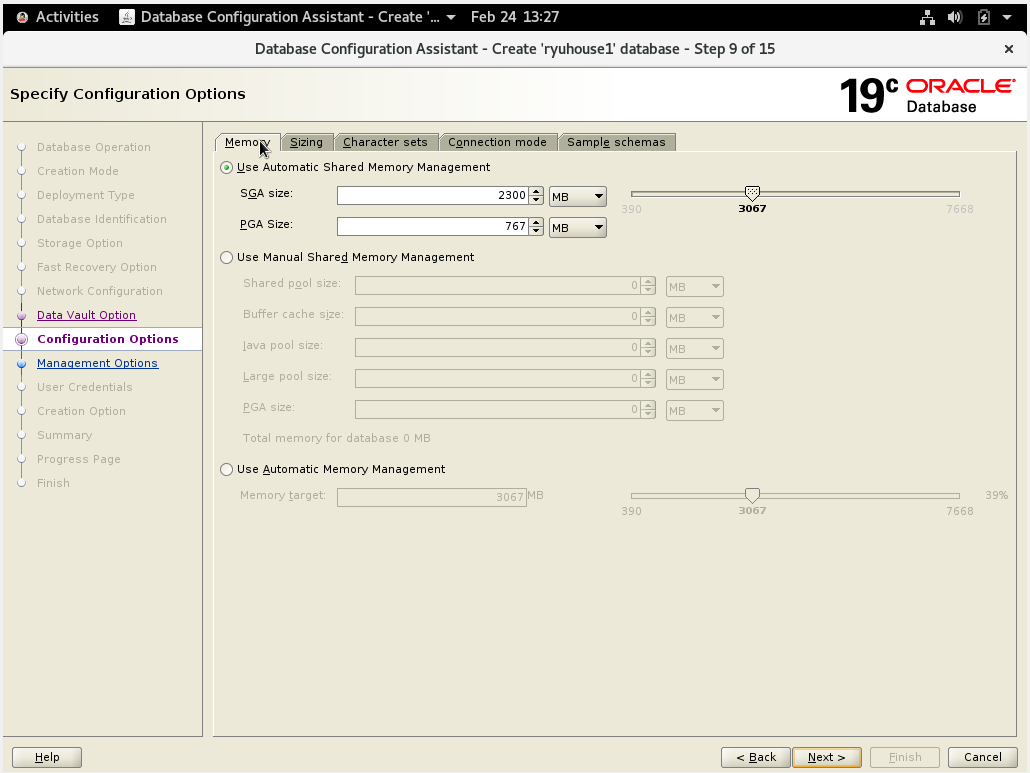The width and height of the screenshot is (1030, 773).
Task: Click the Summary step label
Action: (x=64, y=435)
